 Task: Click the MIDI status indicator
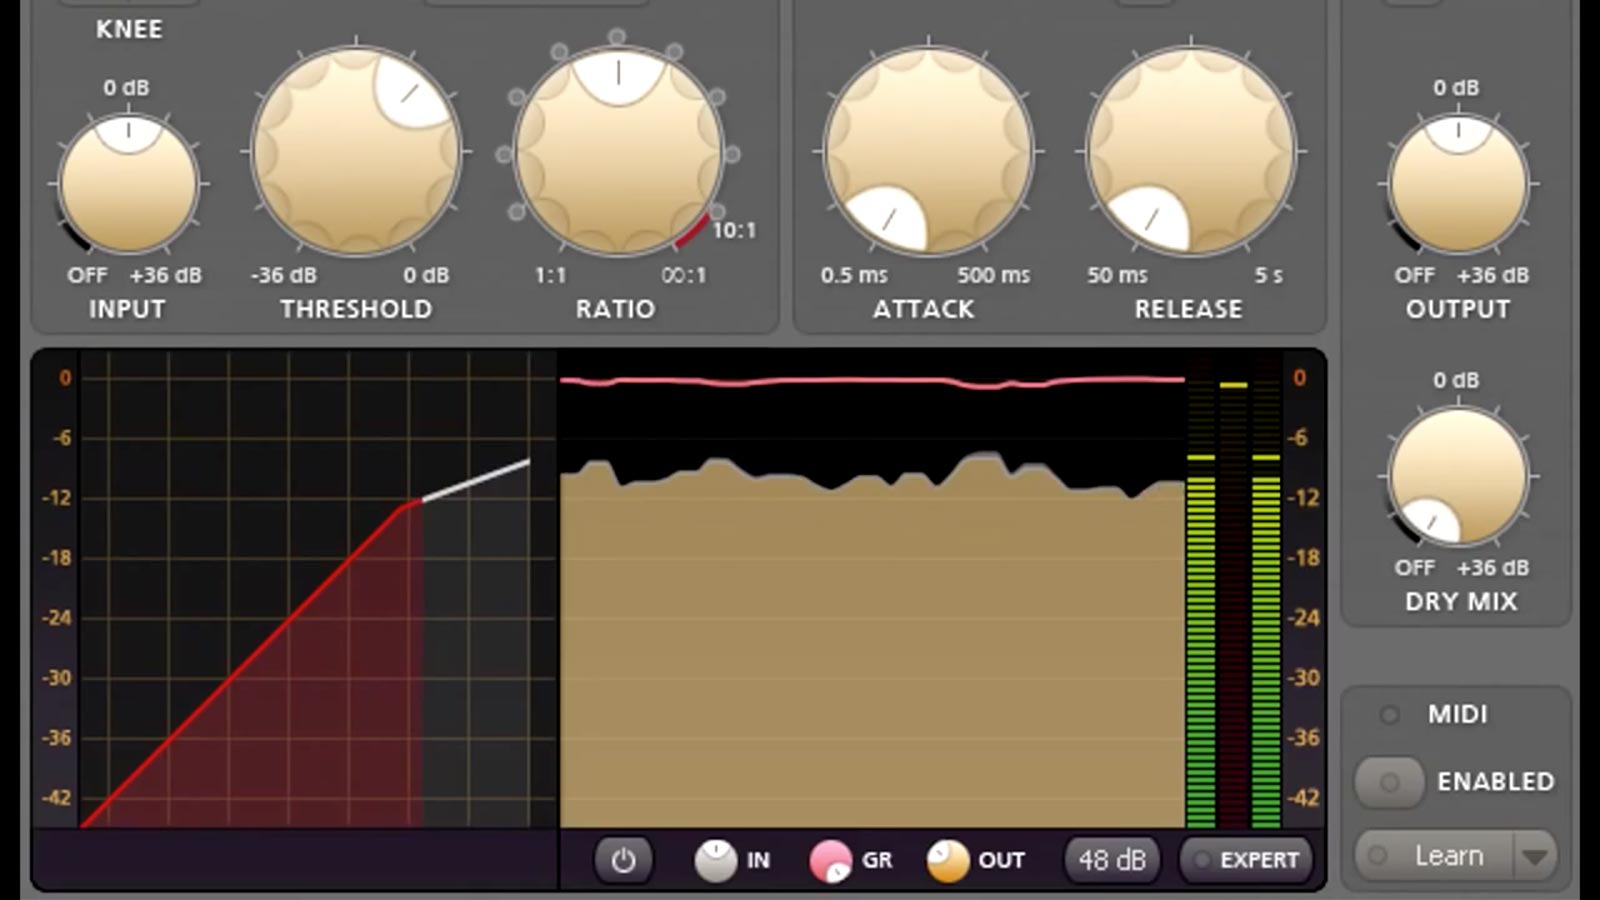(x=1388, y=713)
